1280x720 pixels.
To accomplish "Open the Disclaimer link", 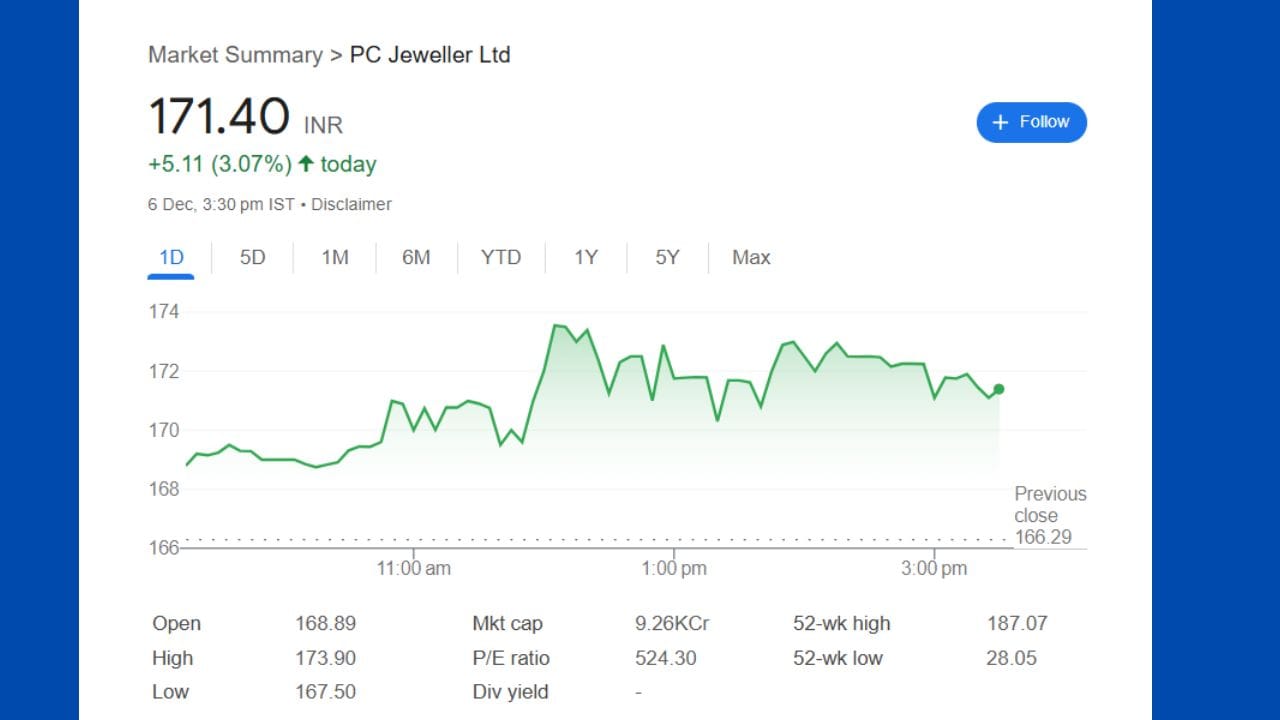I will click(351, 204).
